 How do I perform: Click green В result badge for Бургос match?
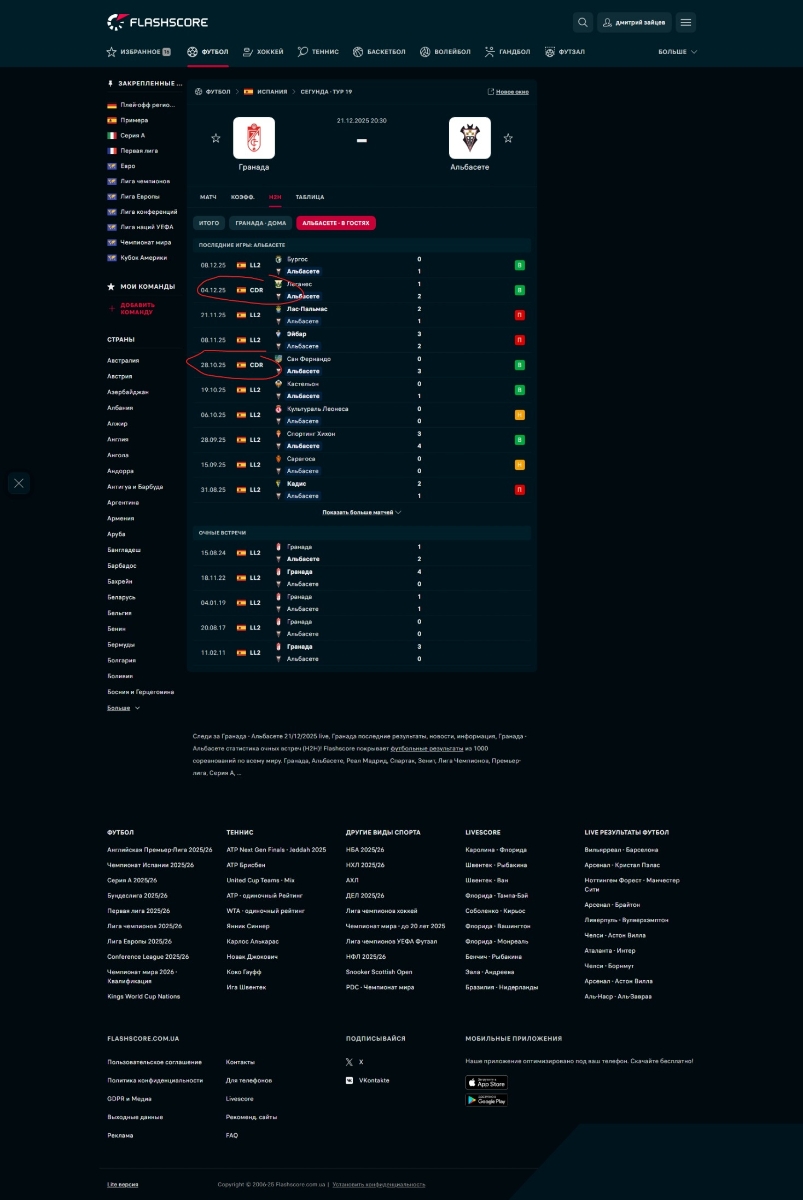click(x=519, y=265)
